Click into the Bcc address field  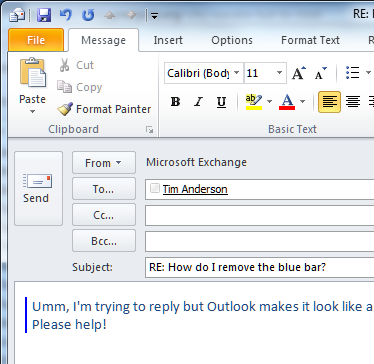[260, 241]
